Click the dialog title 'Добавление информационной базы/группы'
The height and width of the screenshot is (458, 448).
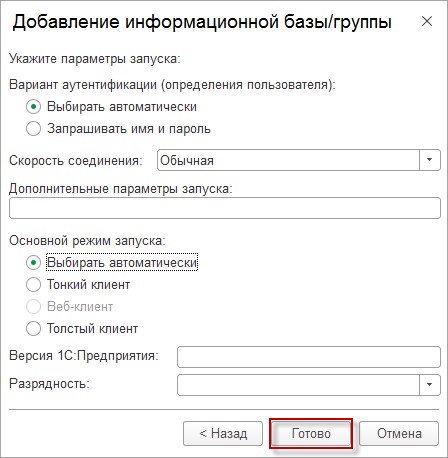coord(202,23)
